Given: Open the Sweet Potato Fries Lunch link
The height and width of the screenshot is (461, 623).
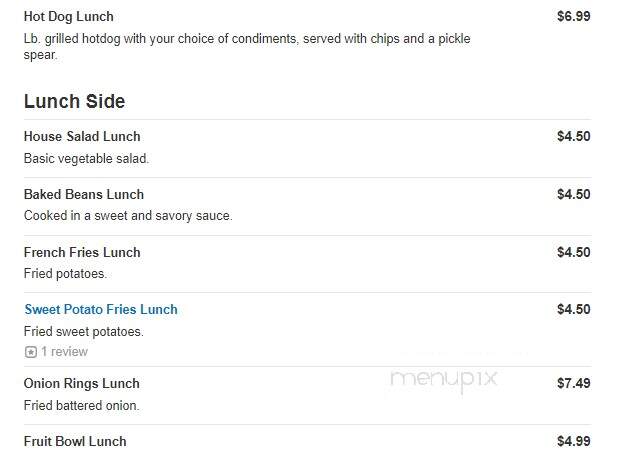Looking at the screenshot, I should click(101, 309).
